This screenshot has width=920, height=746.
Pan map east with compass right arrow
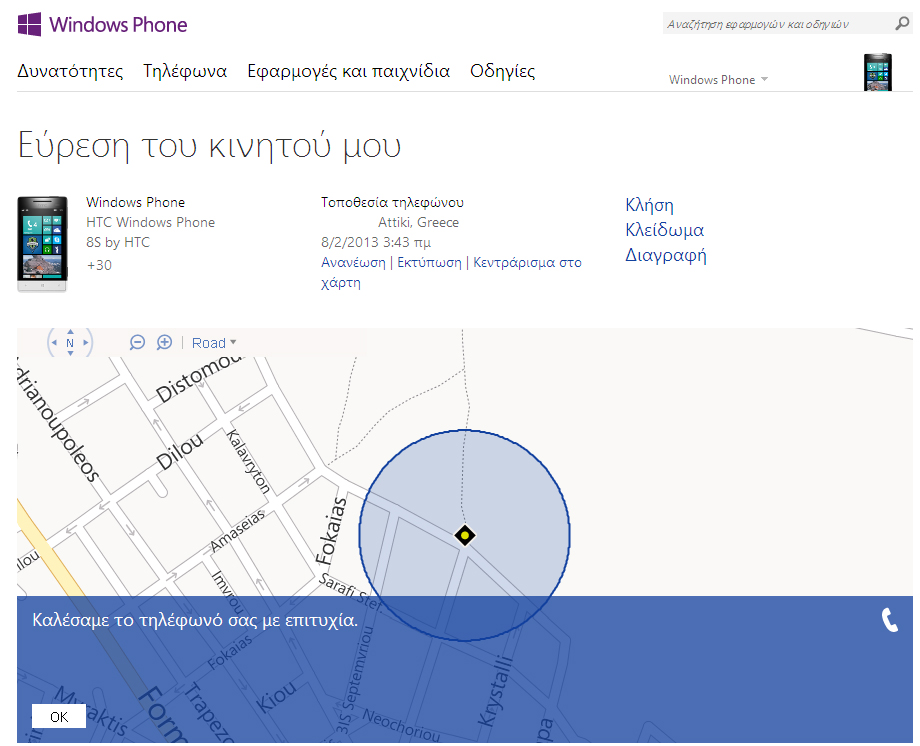click(87, 343)
